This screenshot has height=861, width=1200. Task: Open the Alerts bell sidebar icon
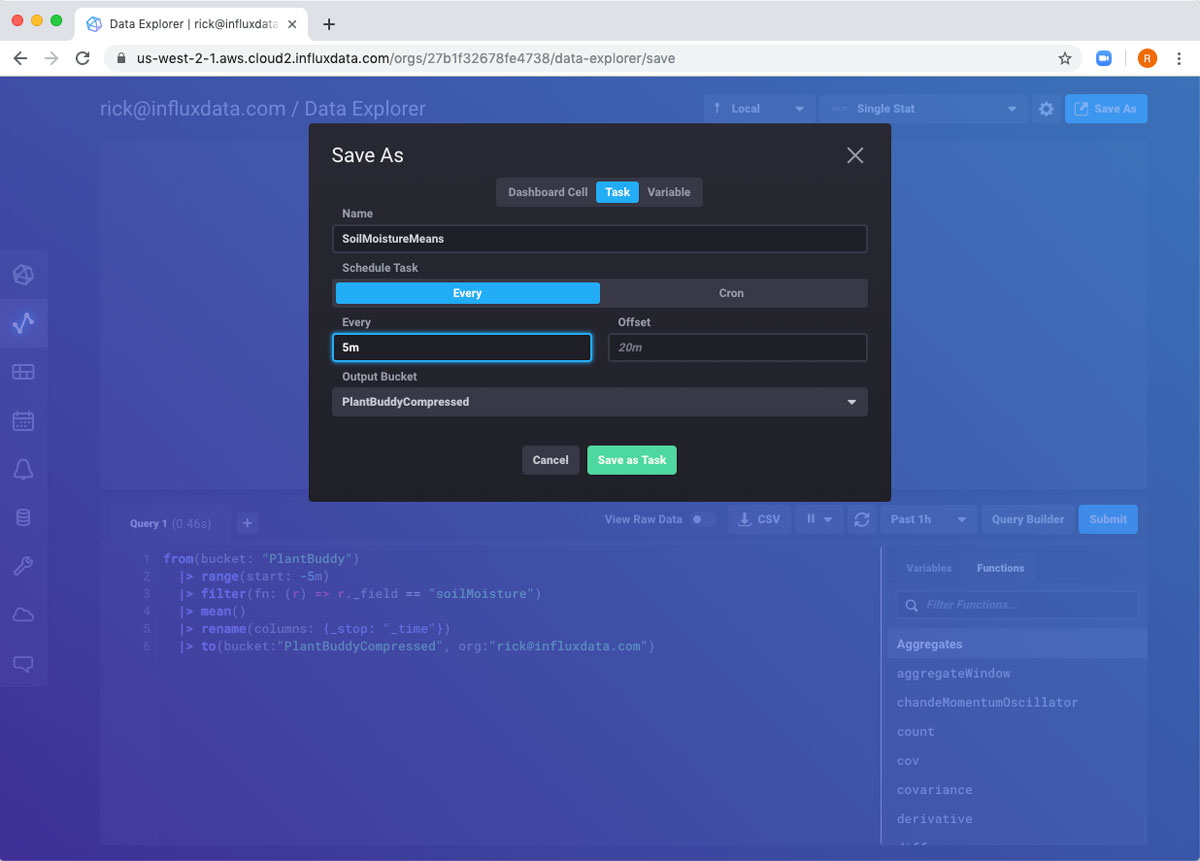point(23,469)
